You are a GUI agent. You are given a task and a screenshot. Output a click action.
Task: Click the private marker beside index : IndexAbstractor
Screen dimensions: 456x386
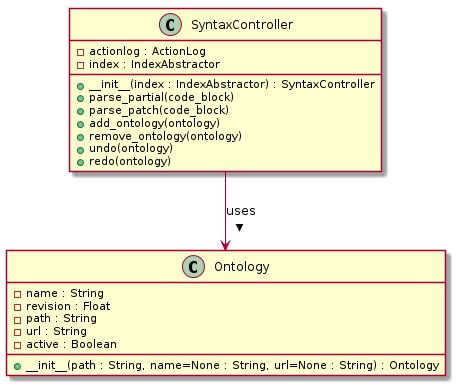80,65
